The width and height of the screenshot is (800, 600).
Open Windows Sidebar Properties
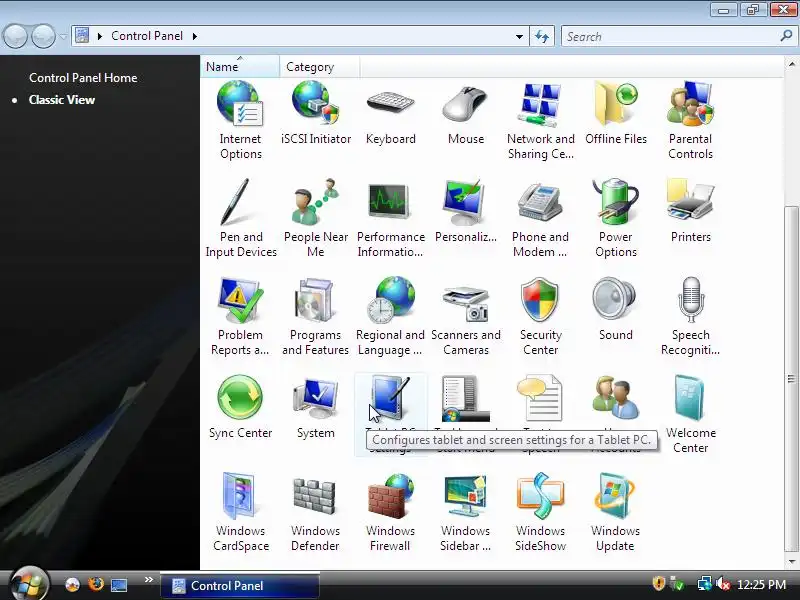point(465,512)
